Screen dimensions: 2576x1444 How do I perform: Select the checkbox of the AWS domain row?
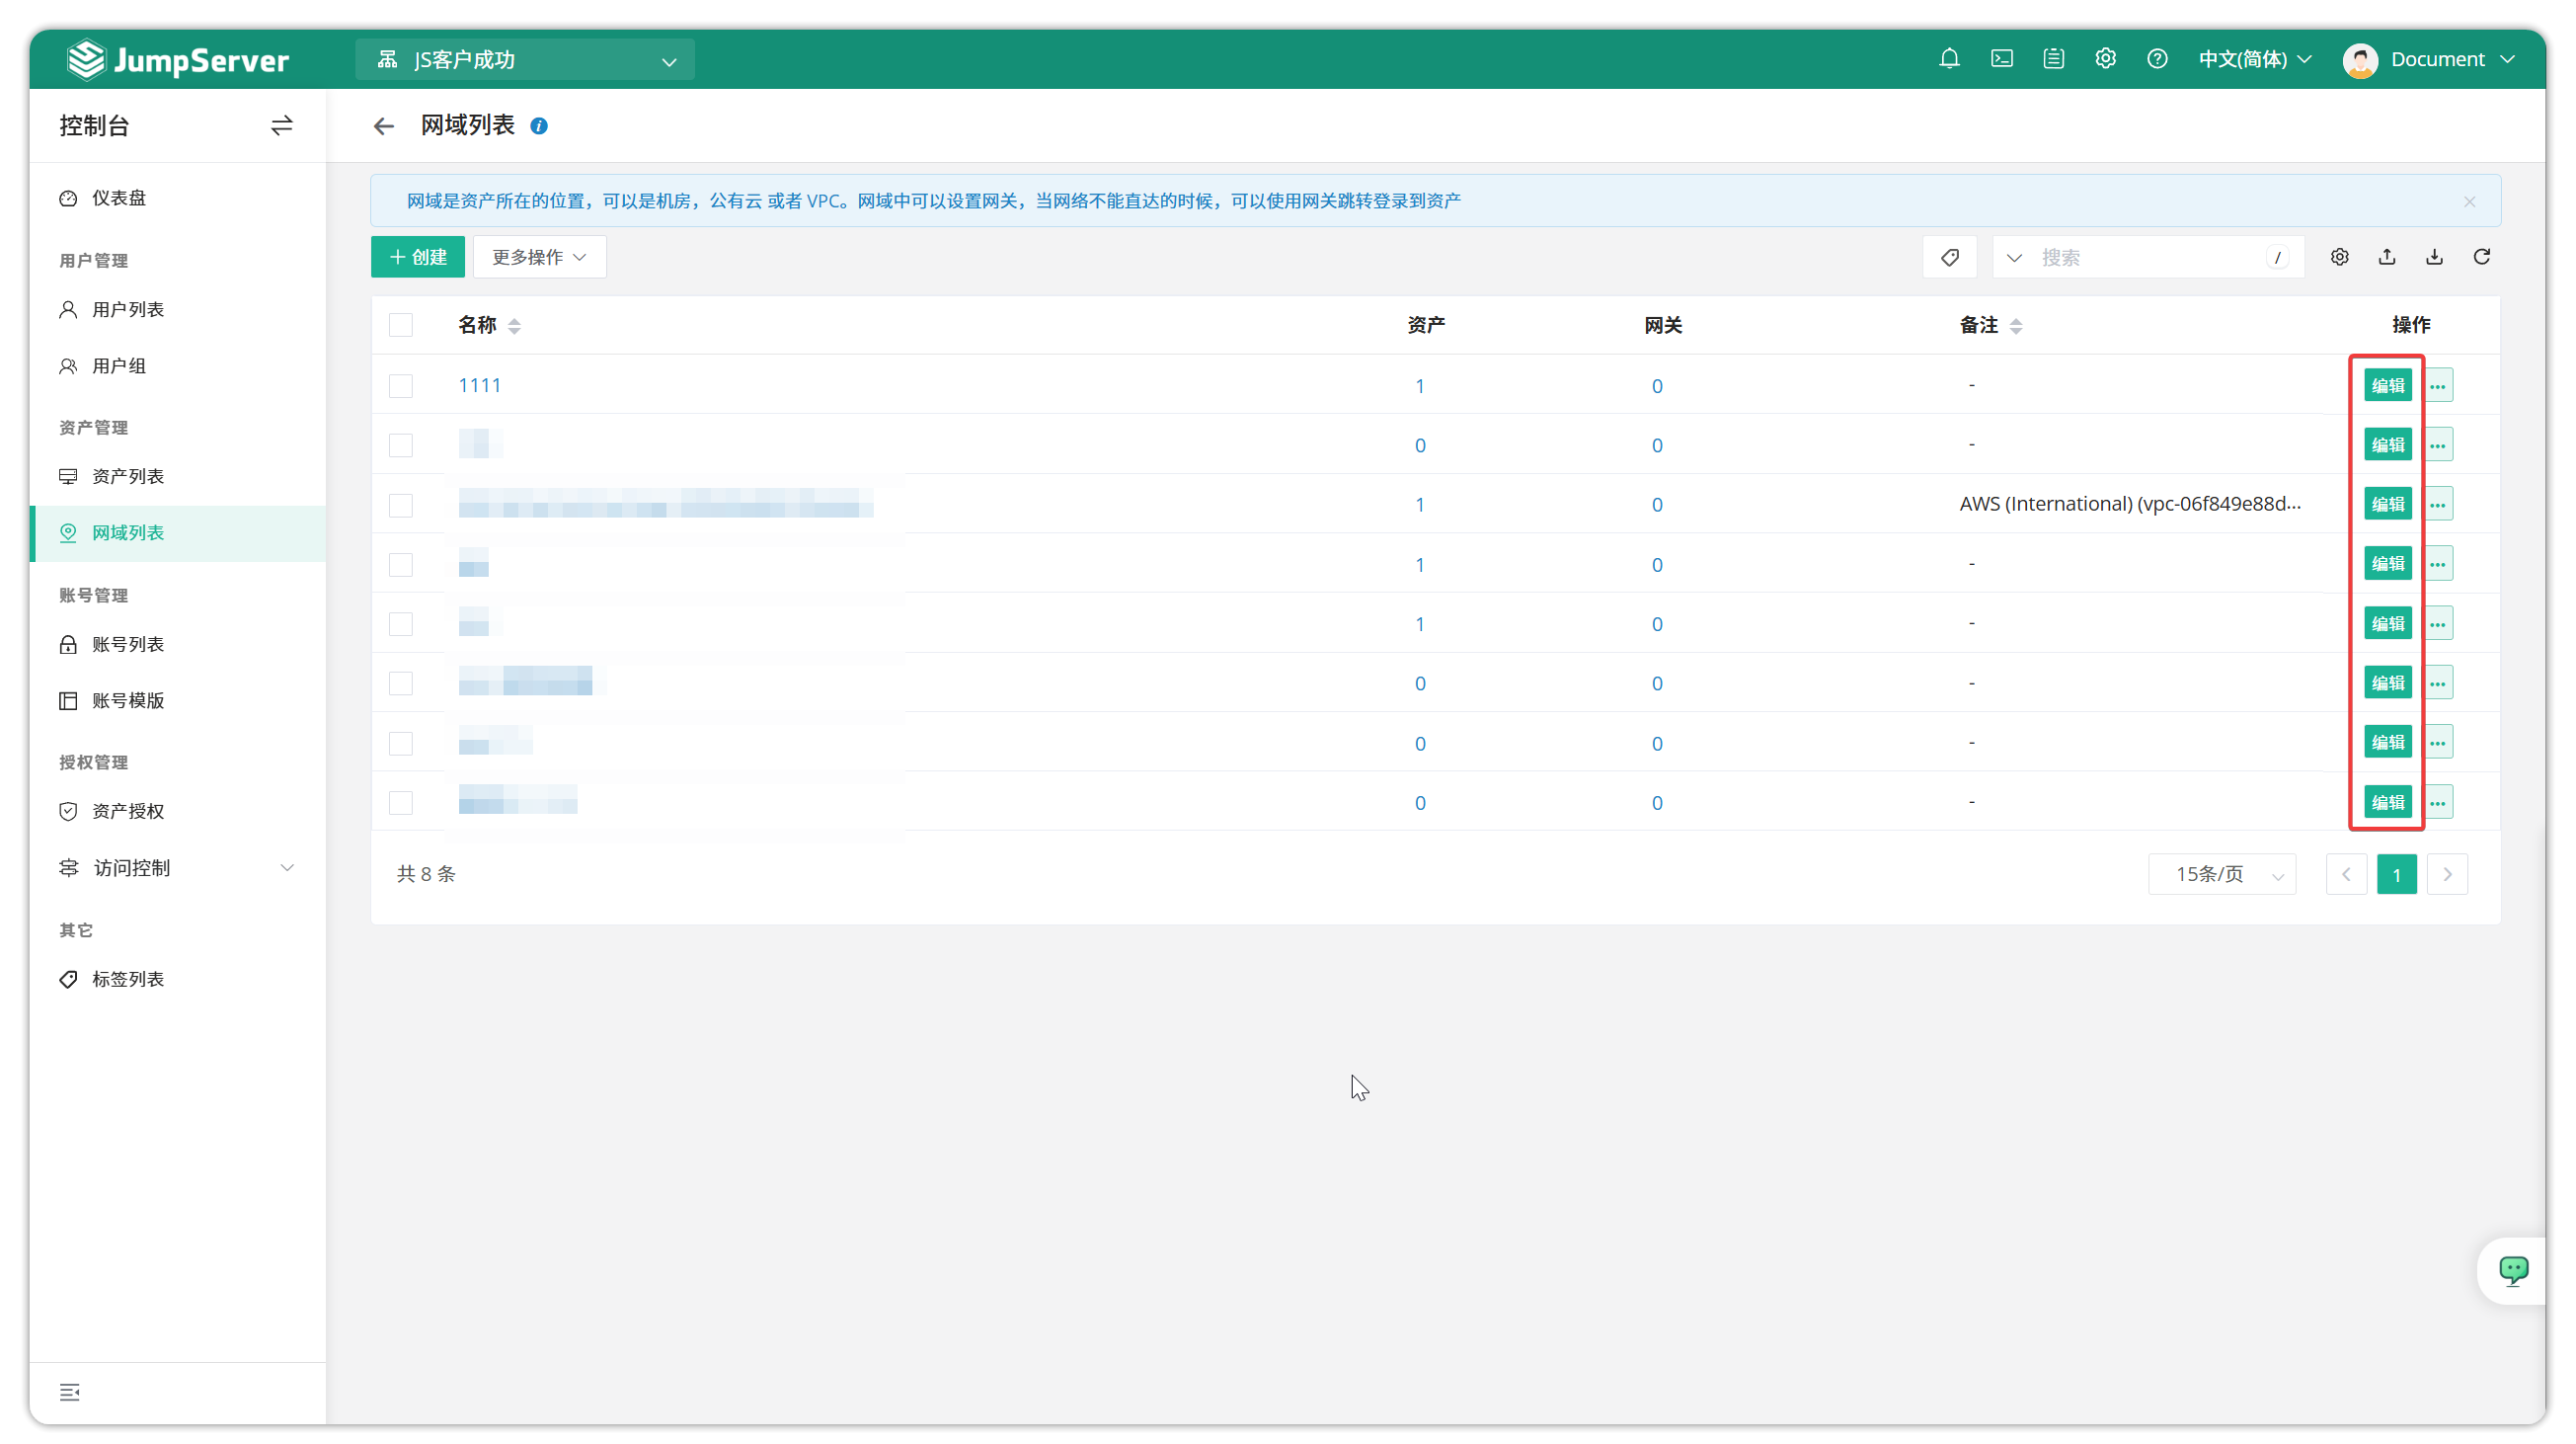point(401,505)
